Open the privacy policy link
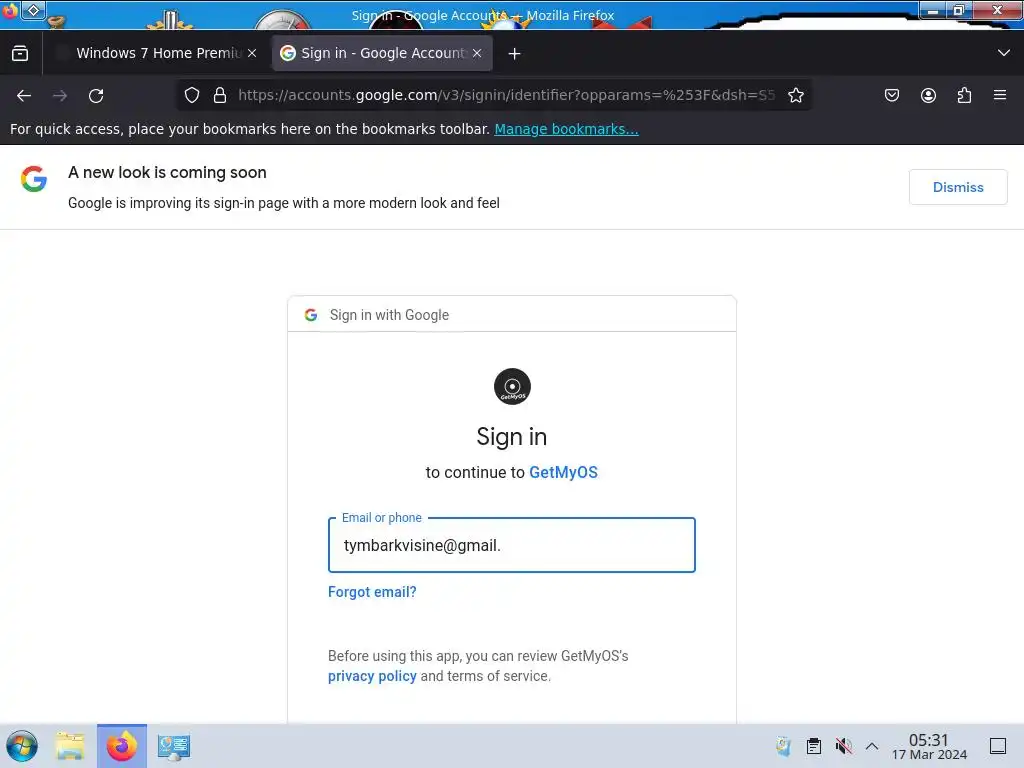The width and height of the screenshot is (1024, 768). click(x=372, y=676)
